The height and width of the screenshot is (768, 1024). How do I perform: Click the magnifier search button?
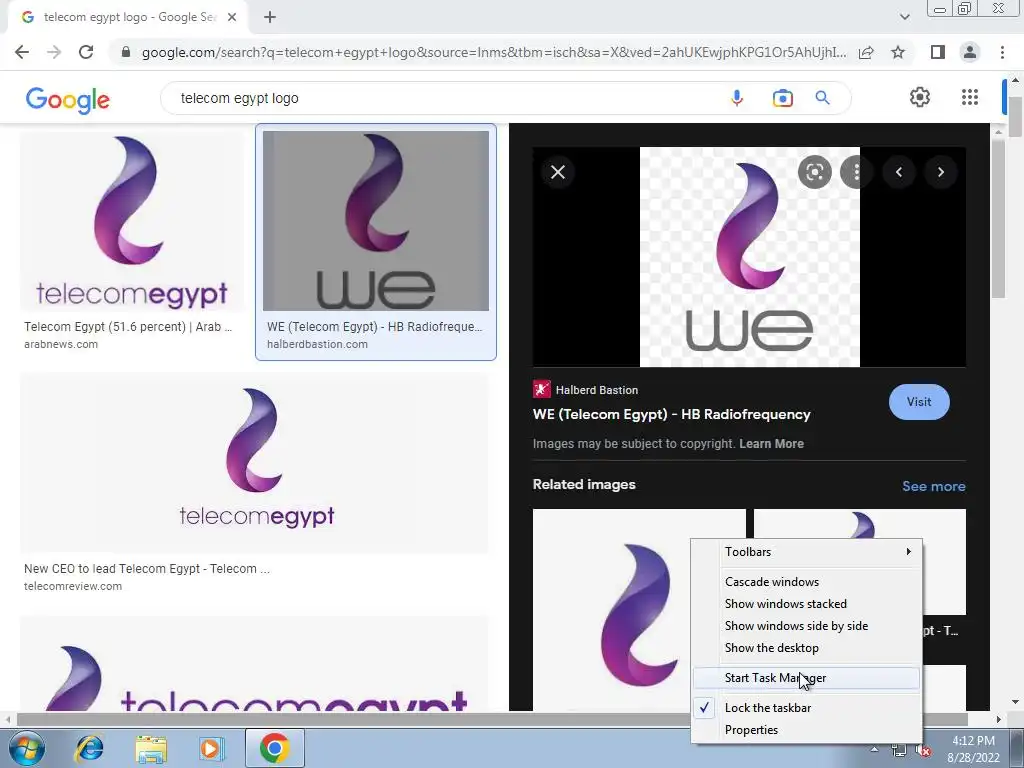(822, 98)
